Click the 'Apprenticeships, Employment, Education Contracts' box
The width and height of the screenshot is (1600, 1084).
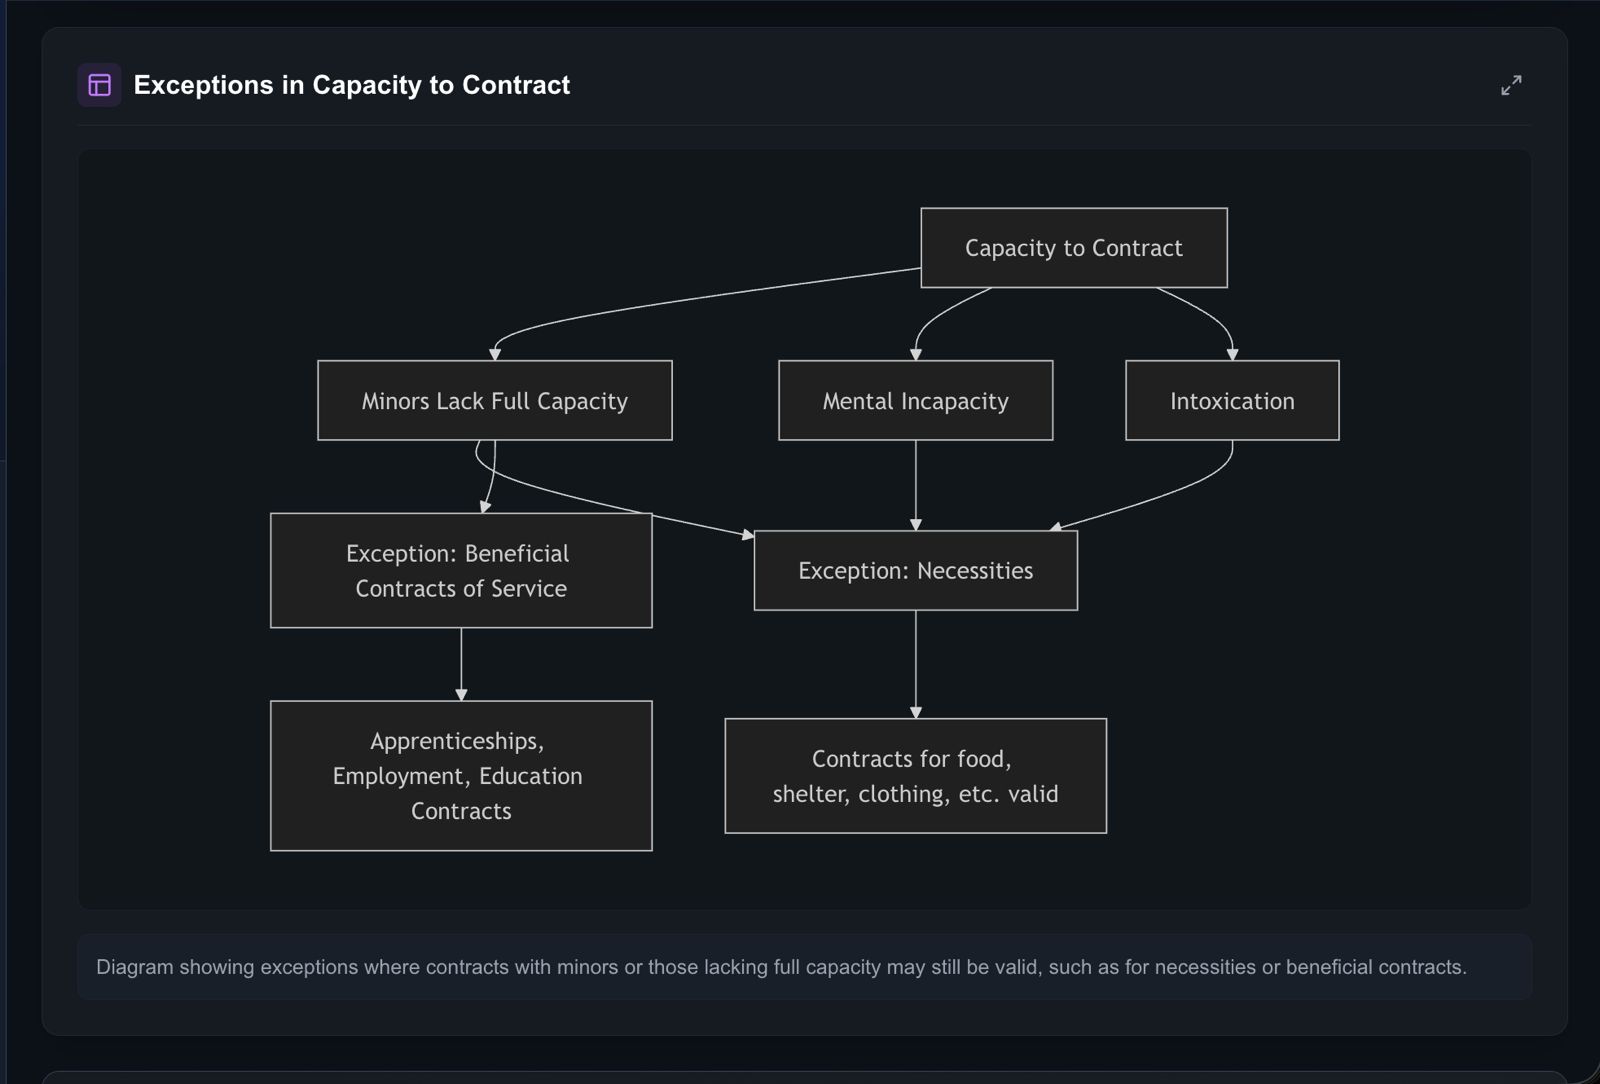coord(460,776)
